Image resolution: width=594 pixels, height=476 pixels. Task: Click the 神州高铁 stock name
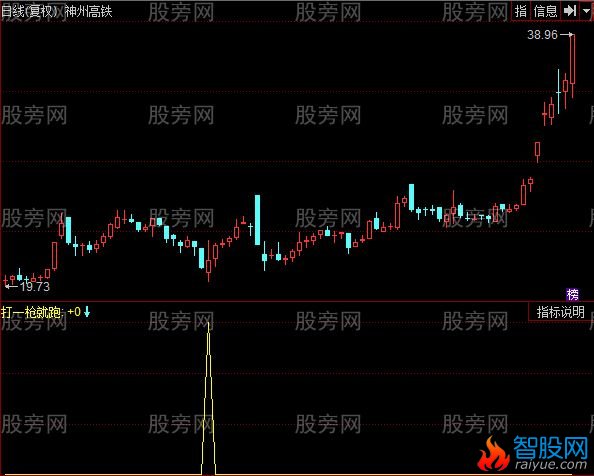[x=89, y=11]
